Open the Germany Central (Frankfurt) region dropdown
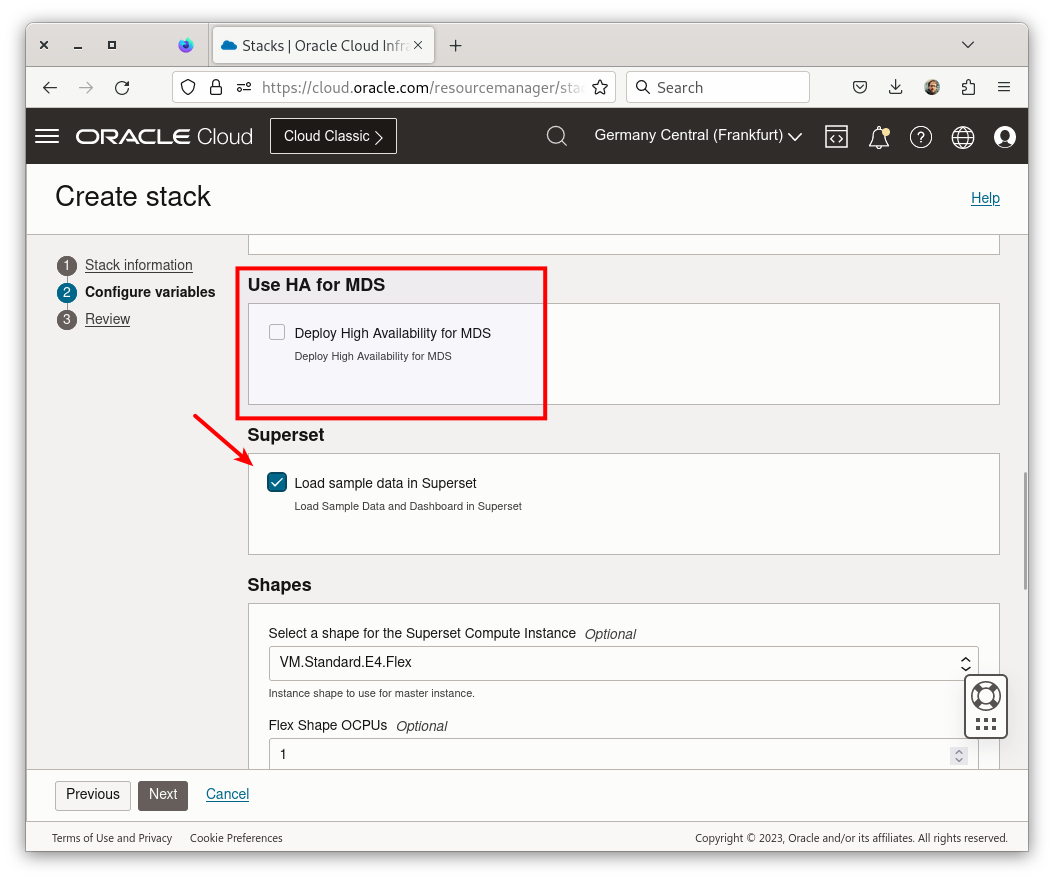 coord(697,135)
